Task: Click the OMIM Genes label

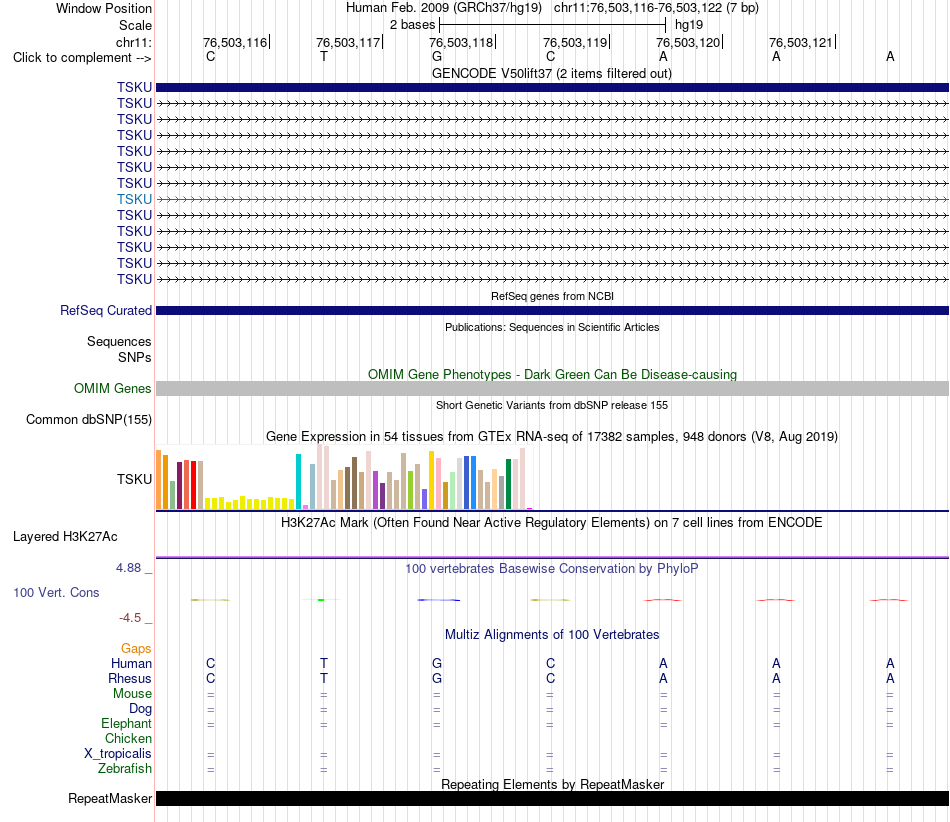Action: point(113,388)
